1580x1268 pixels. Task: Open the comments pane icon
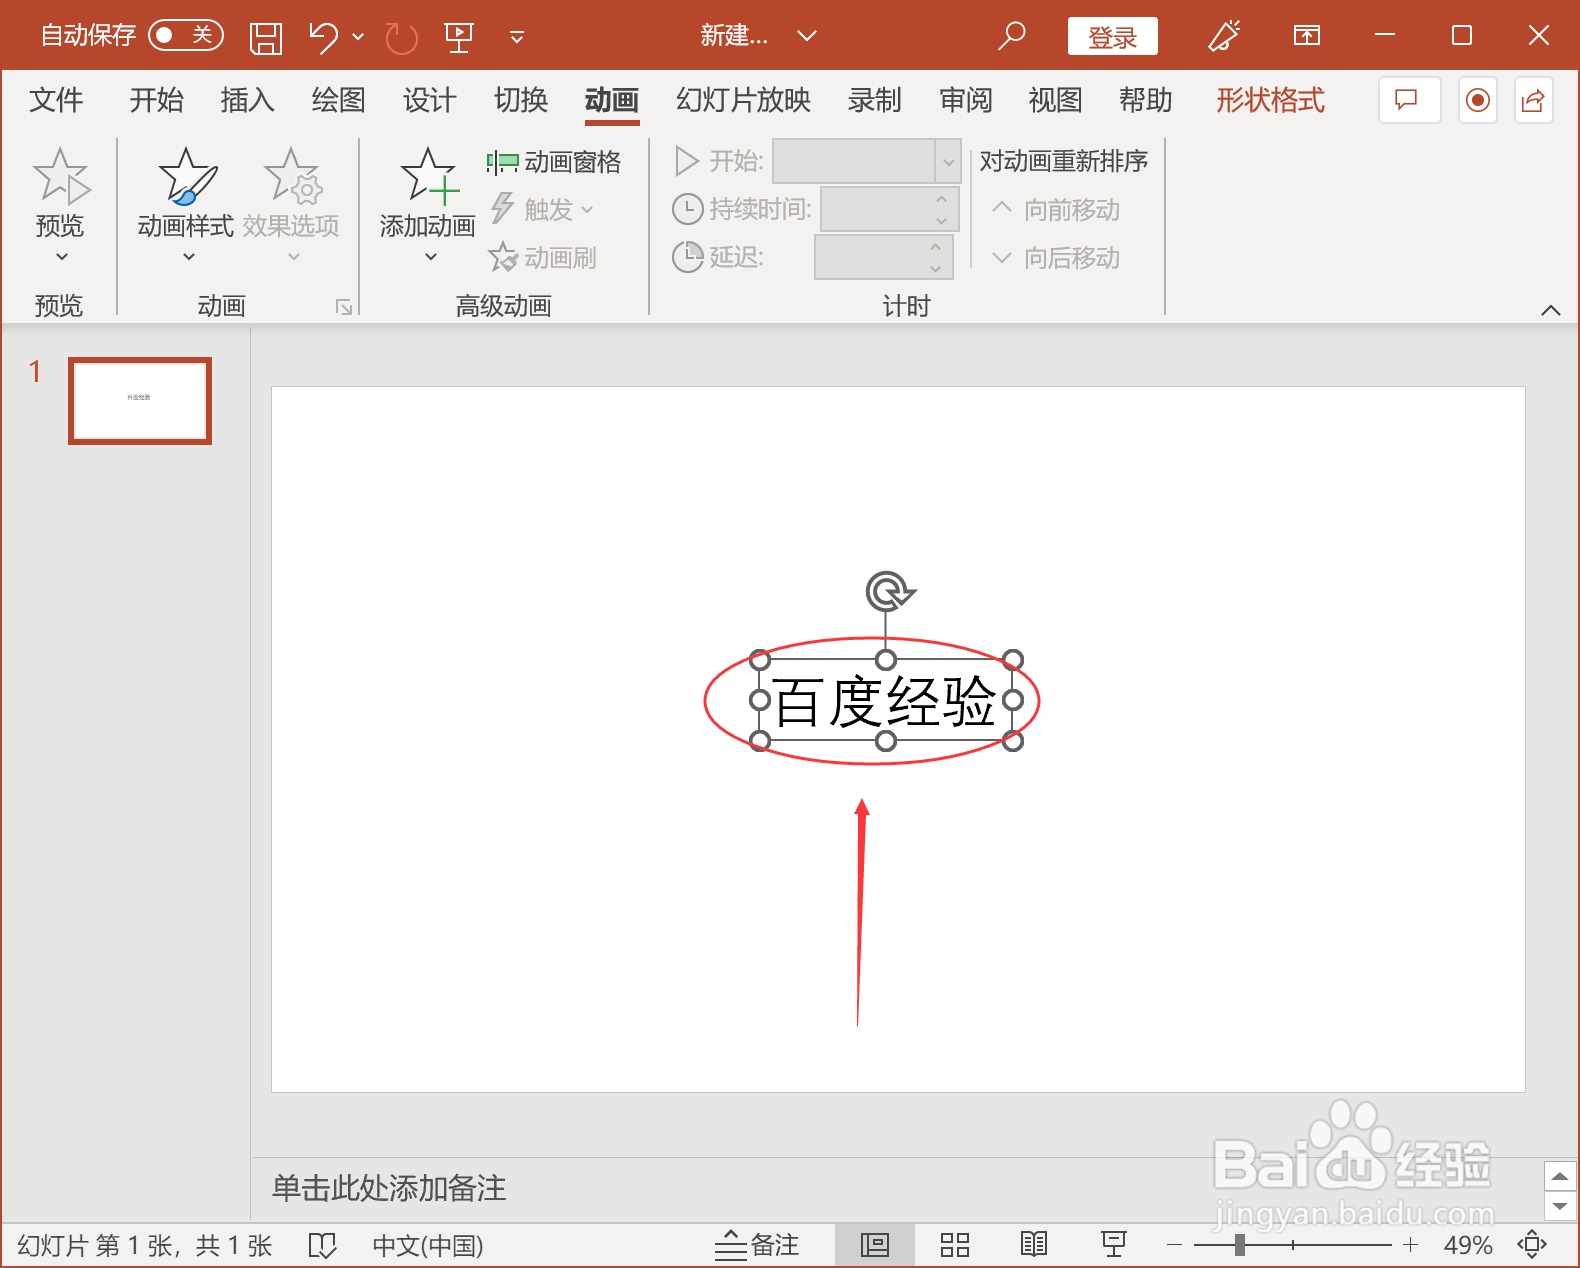pos(1408,100)
